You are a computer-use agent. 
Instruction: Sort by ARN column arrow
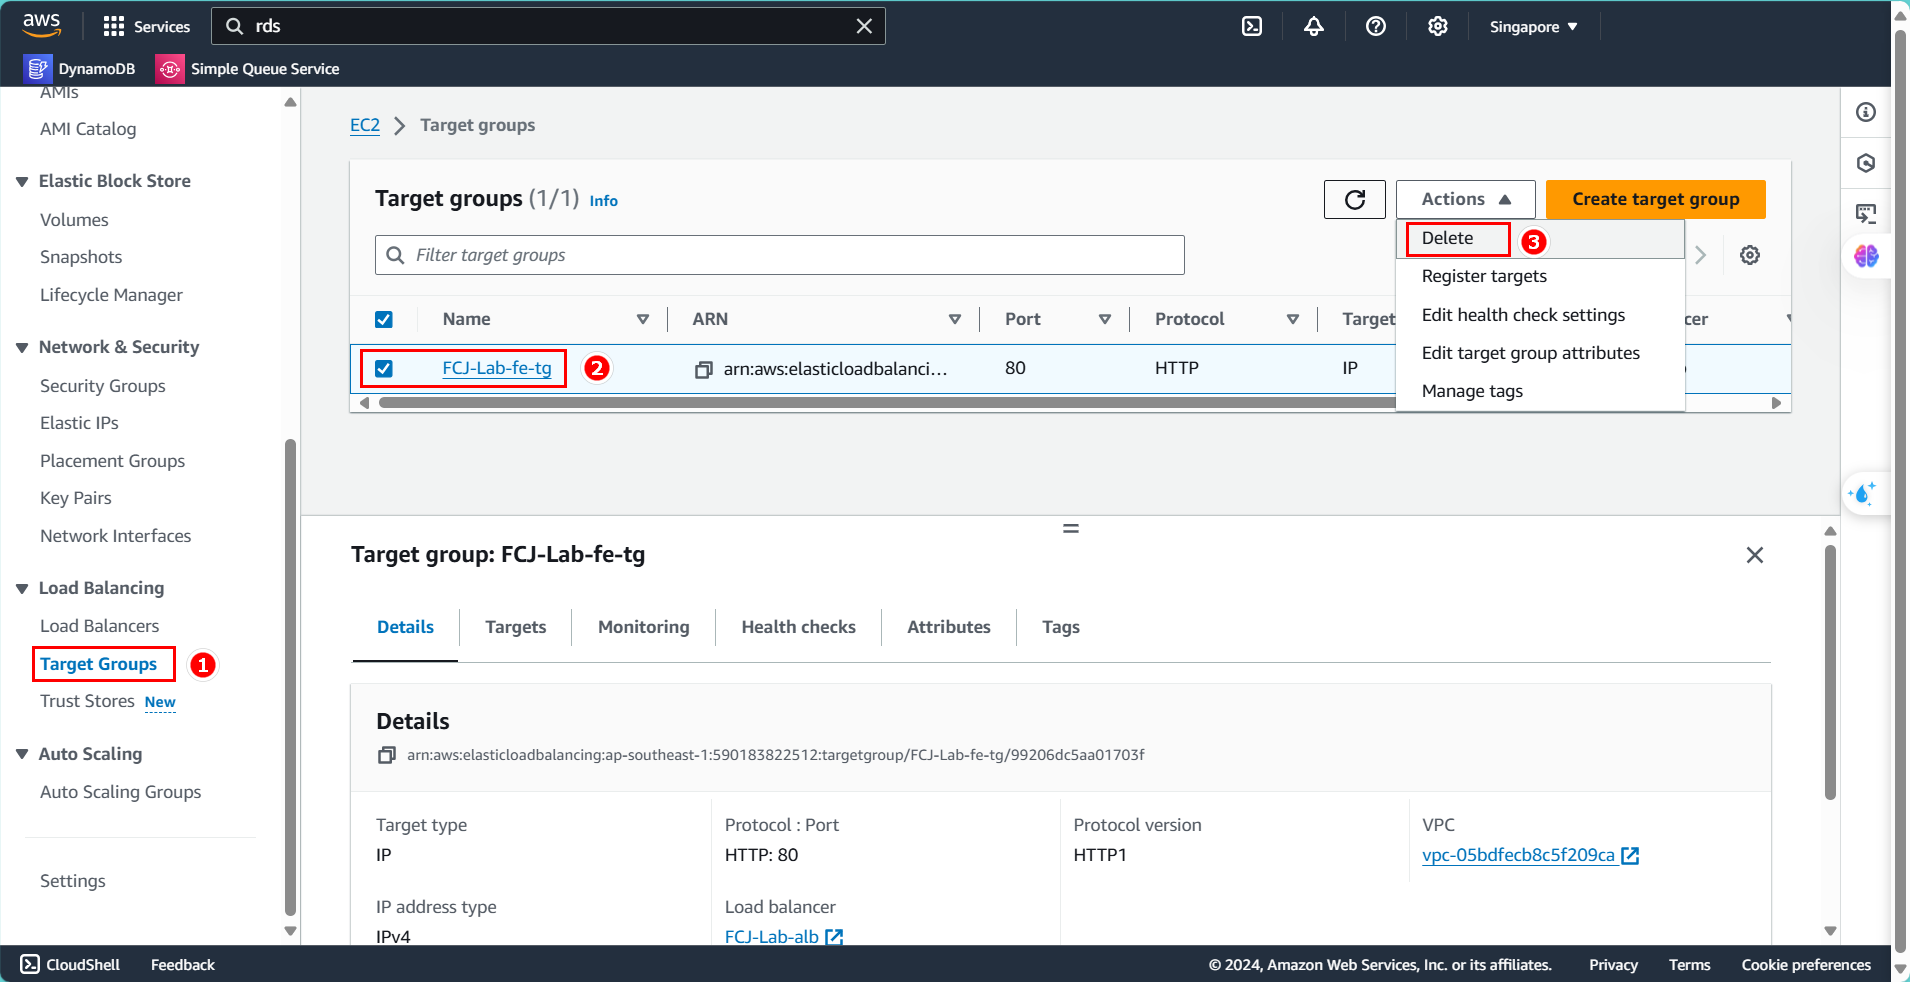tap(955, 320)
